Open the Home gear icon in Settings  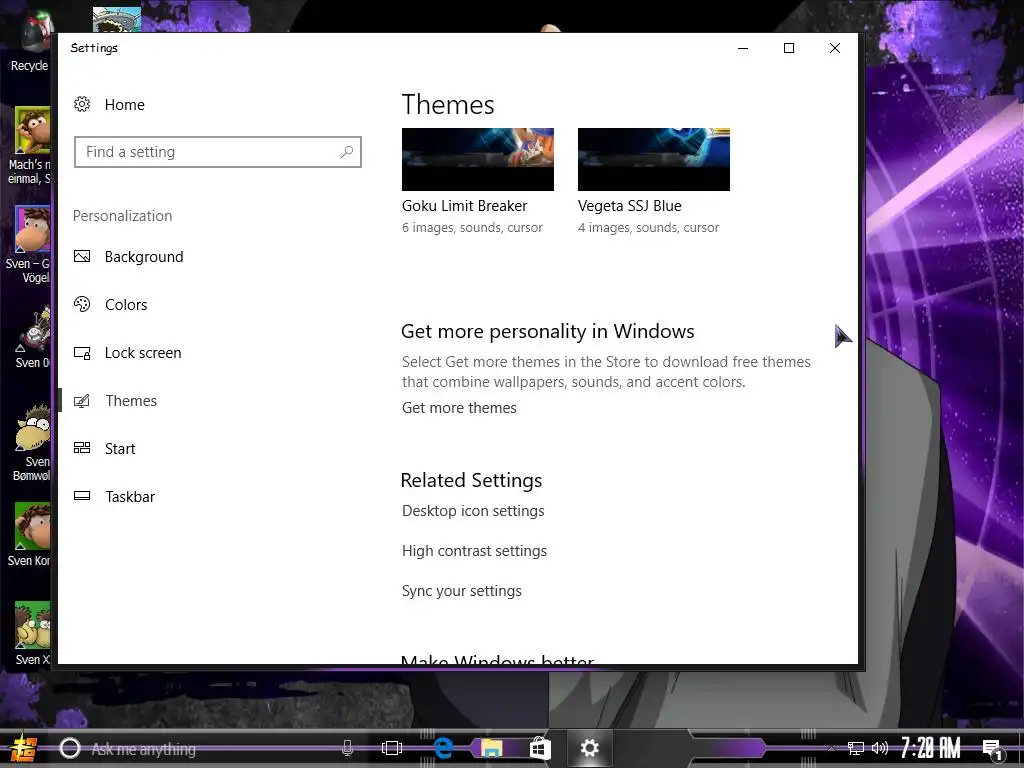[x=82, y=104]
